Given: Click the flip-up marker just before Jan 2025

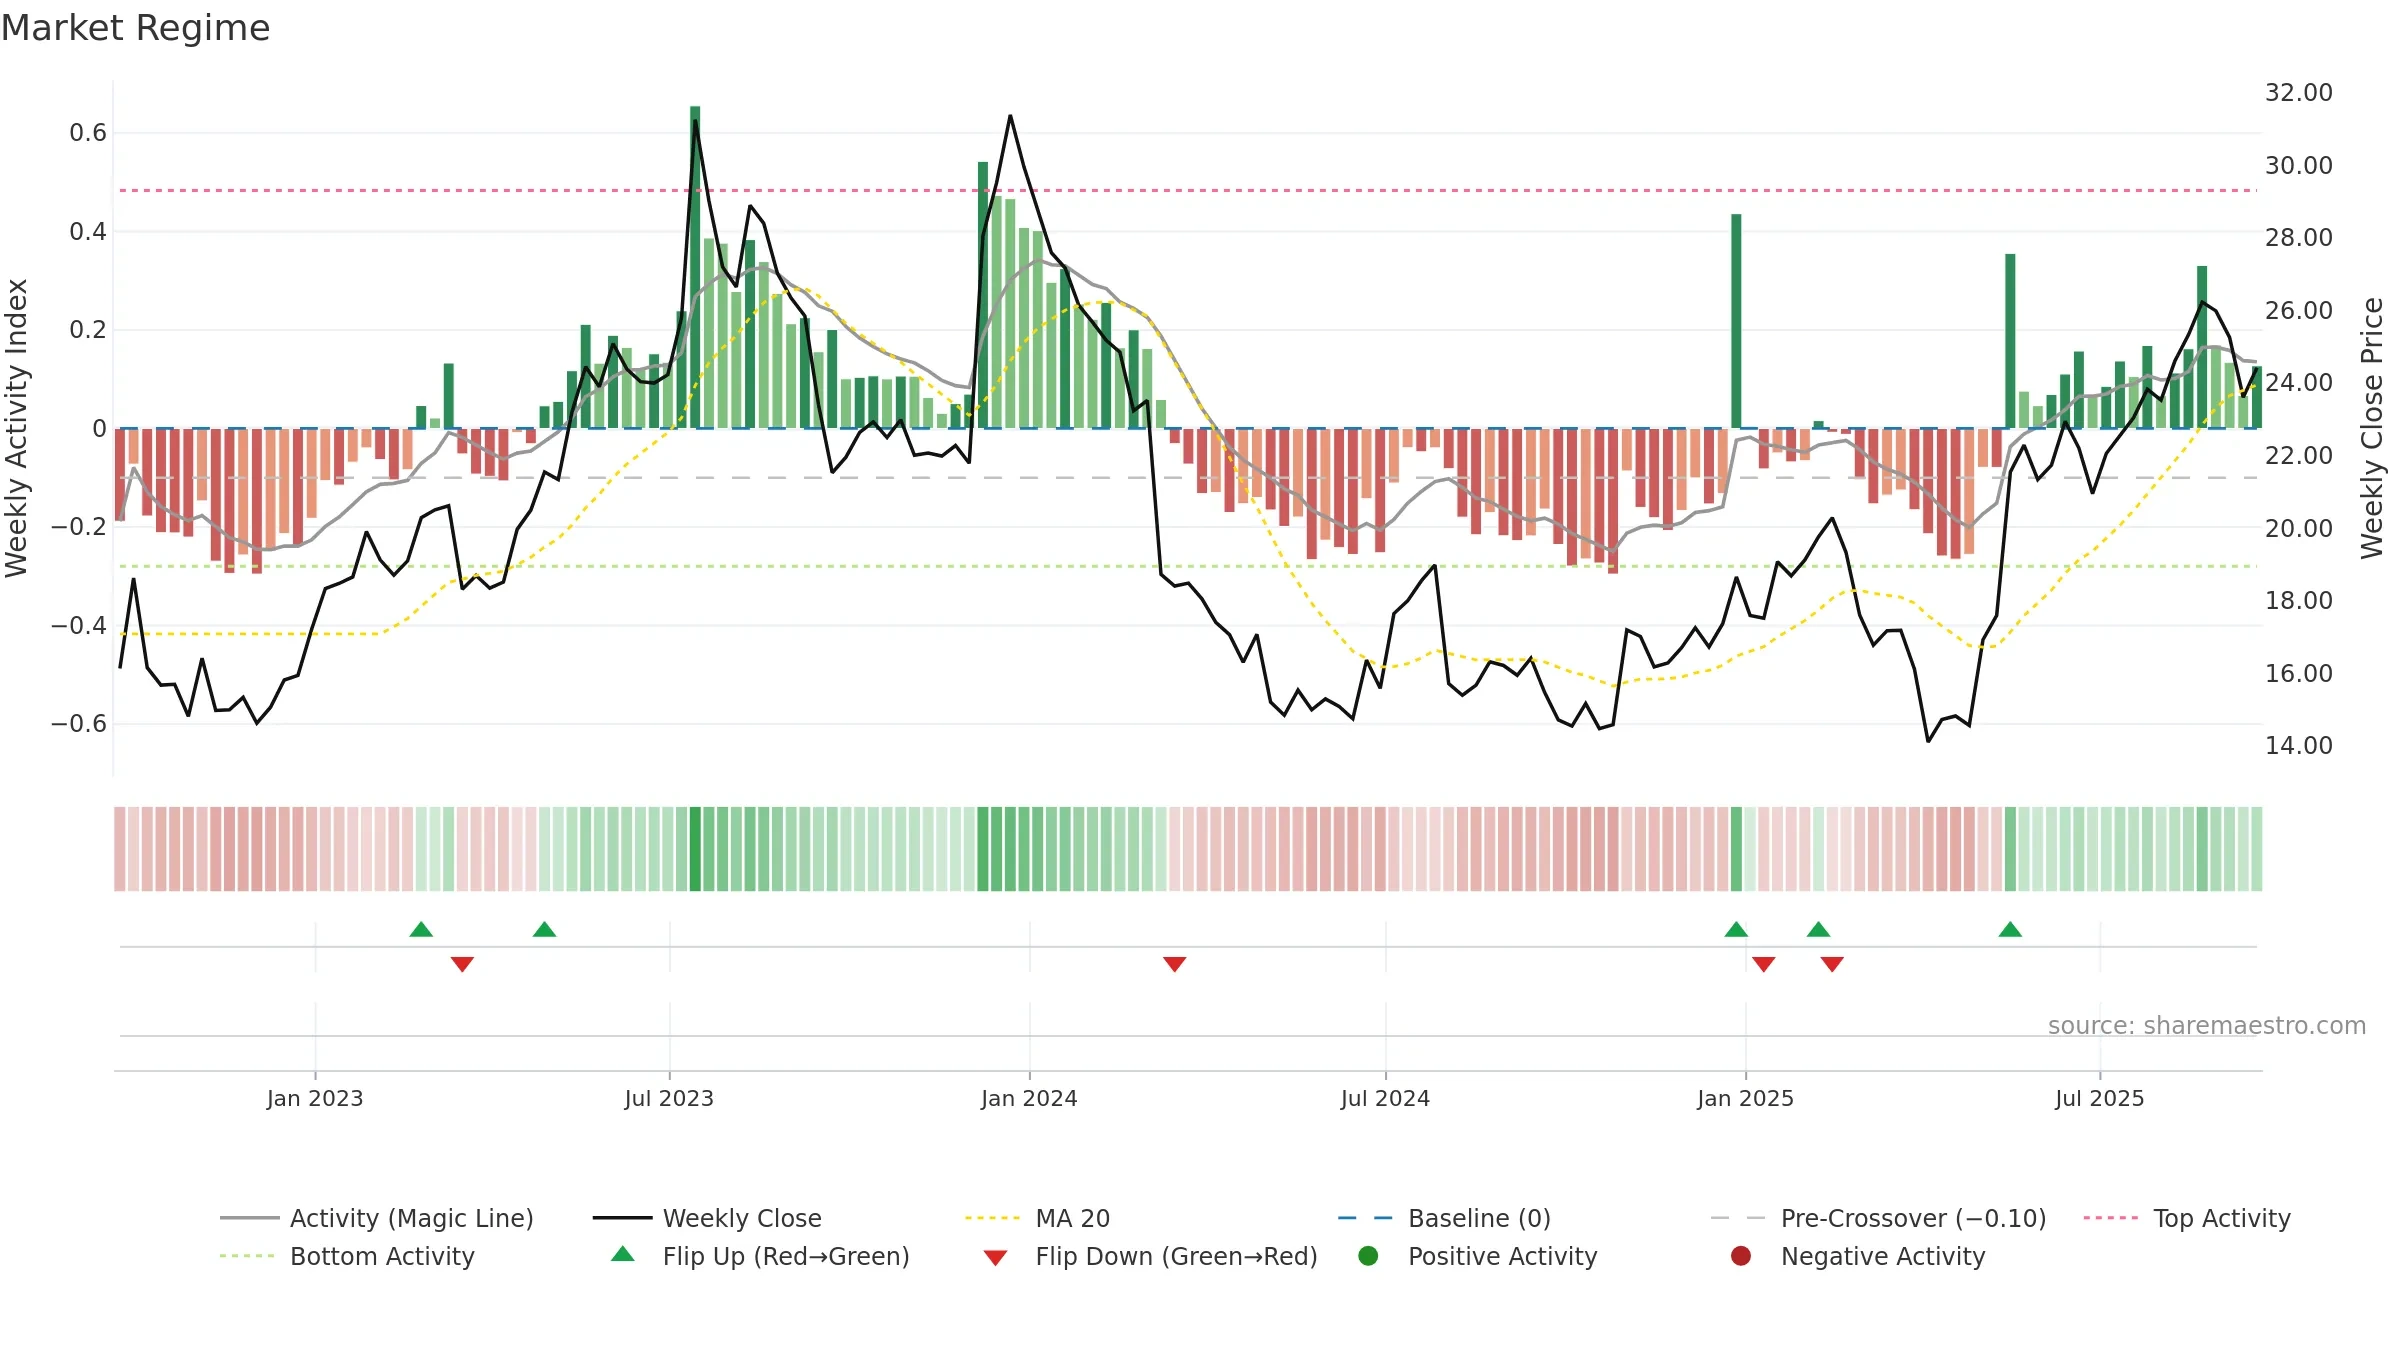Looking at the screenshot, I should pos(1736,929).
